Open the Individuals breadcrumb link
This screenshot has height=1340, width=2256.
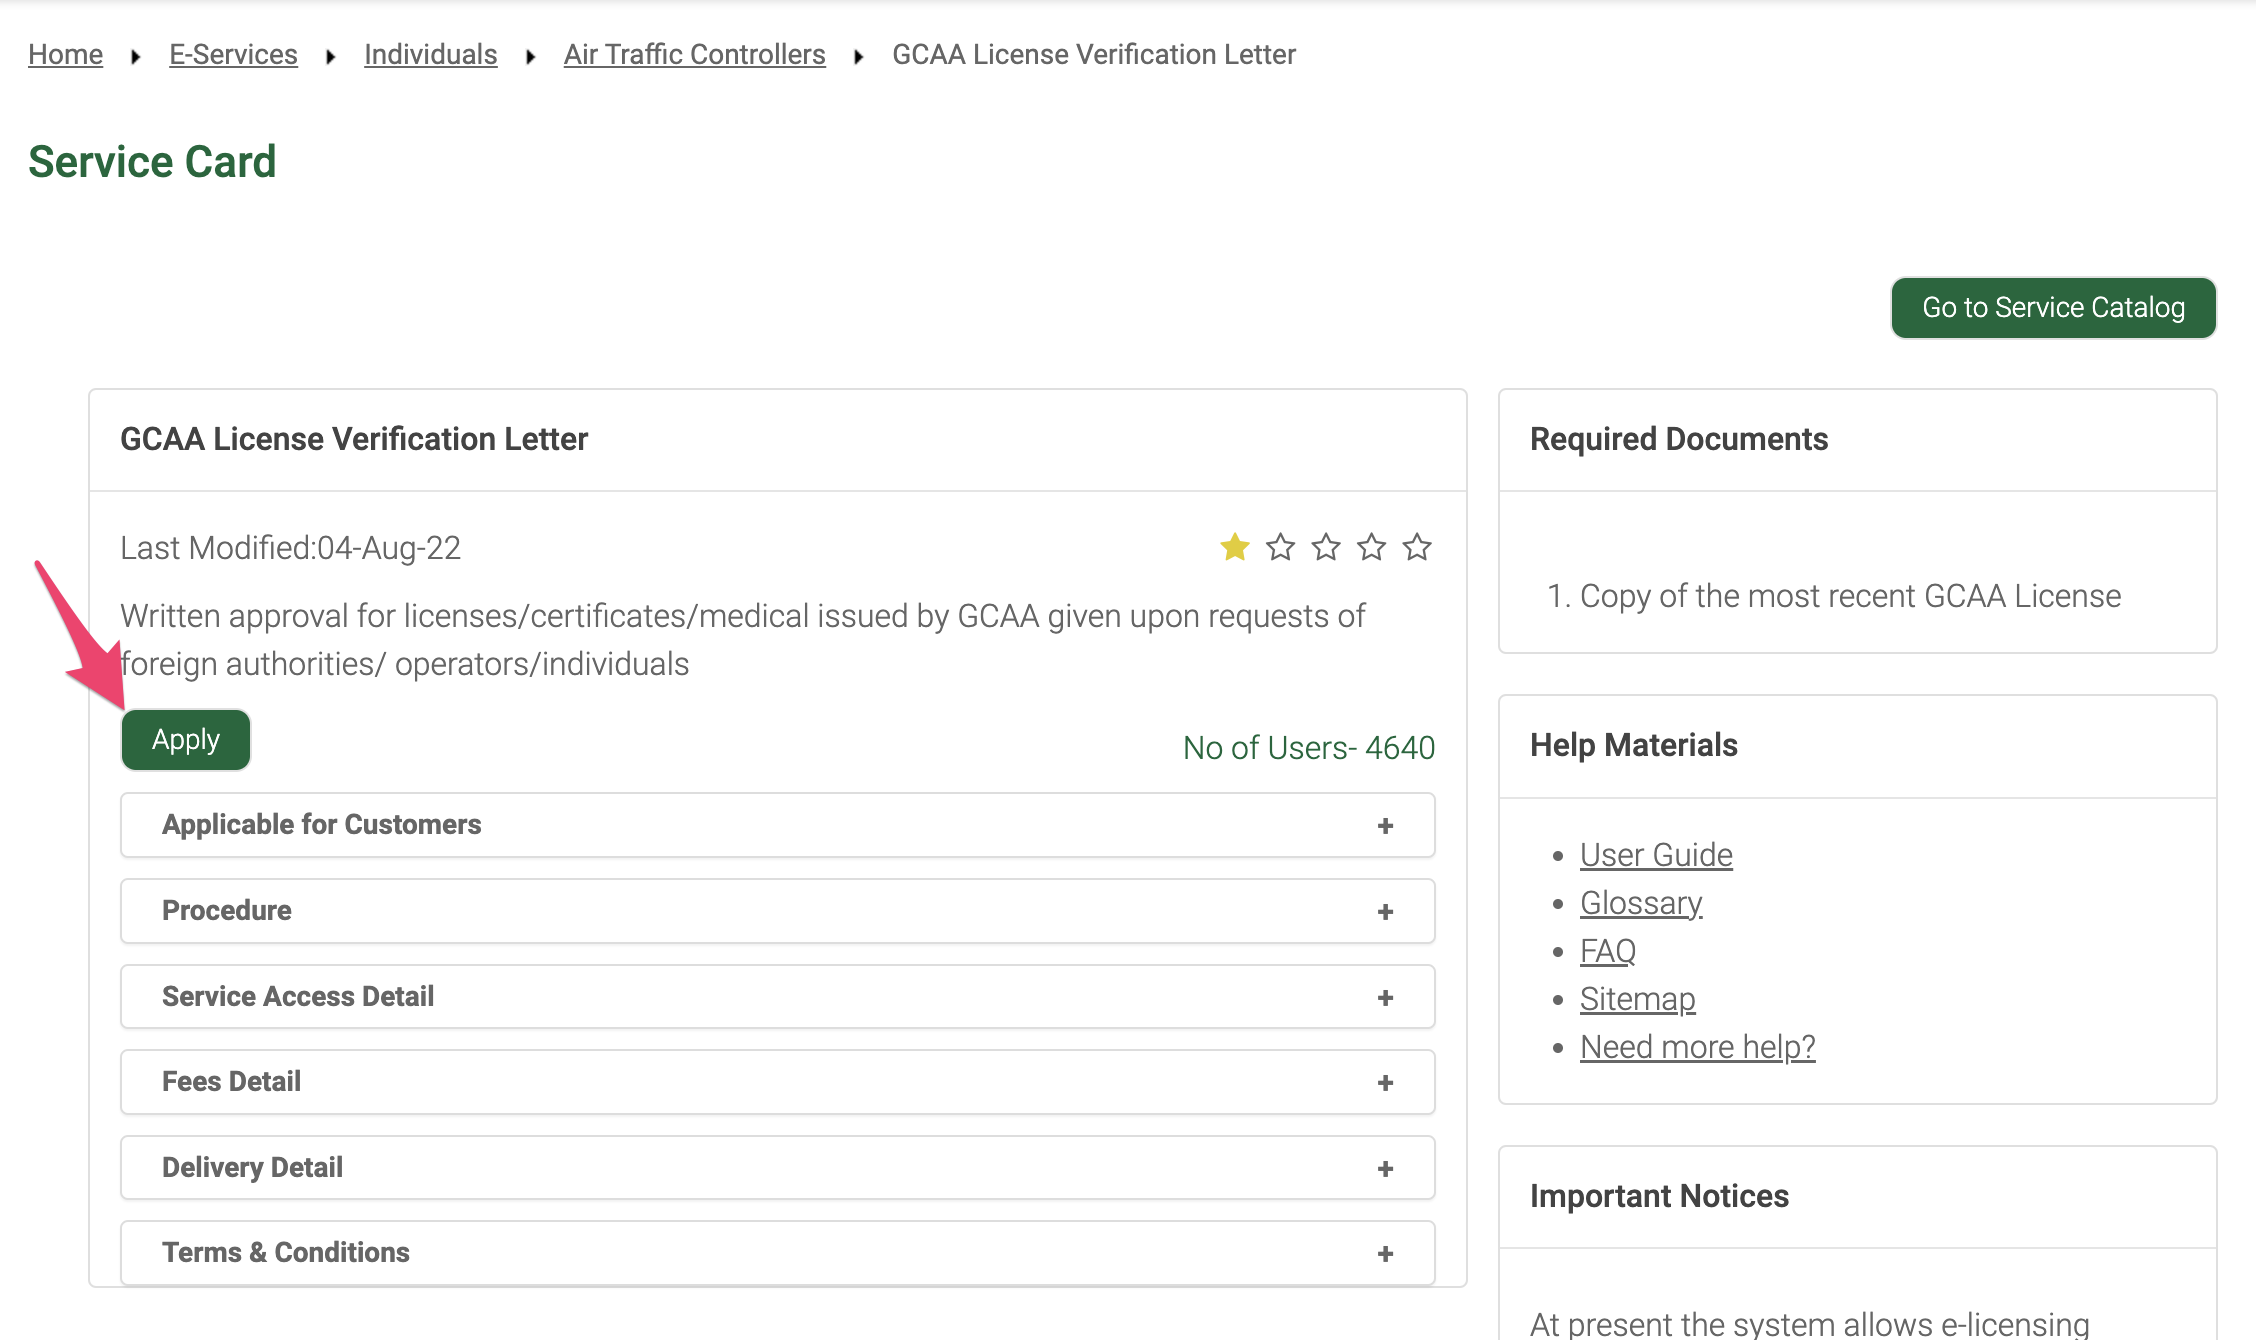[430, 55]
